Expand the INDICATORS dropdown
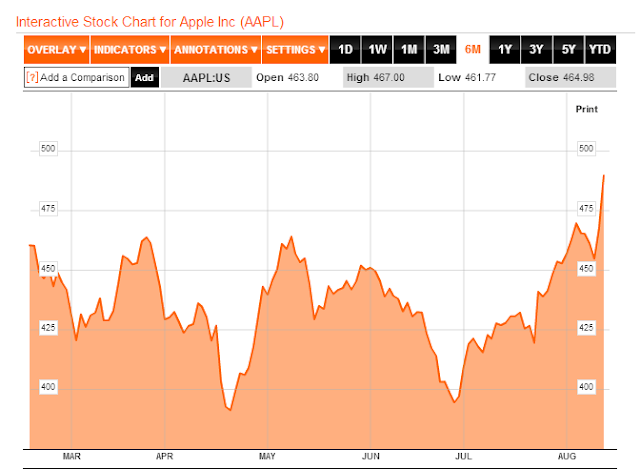Image resolution: width=640 pixels, height=469 pixels. (x=130, y=50)
